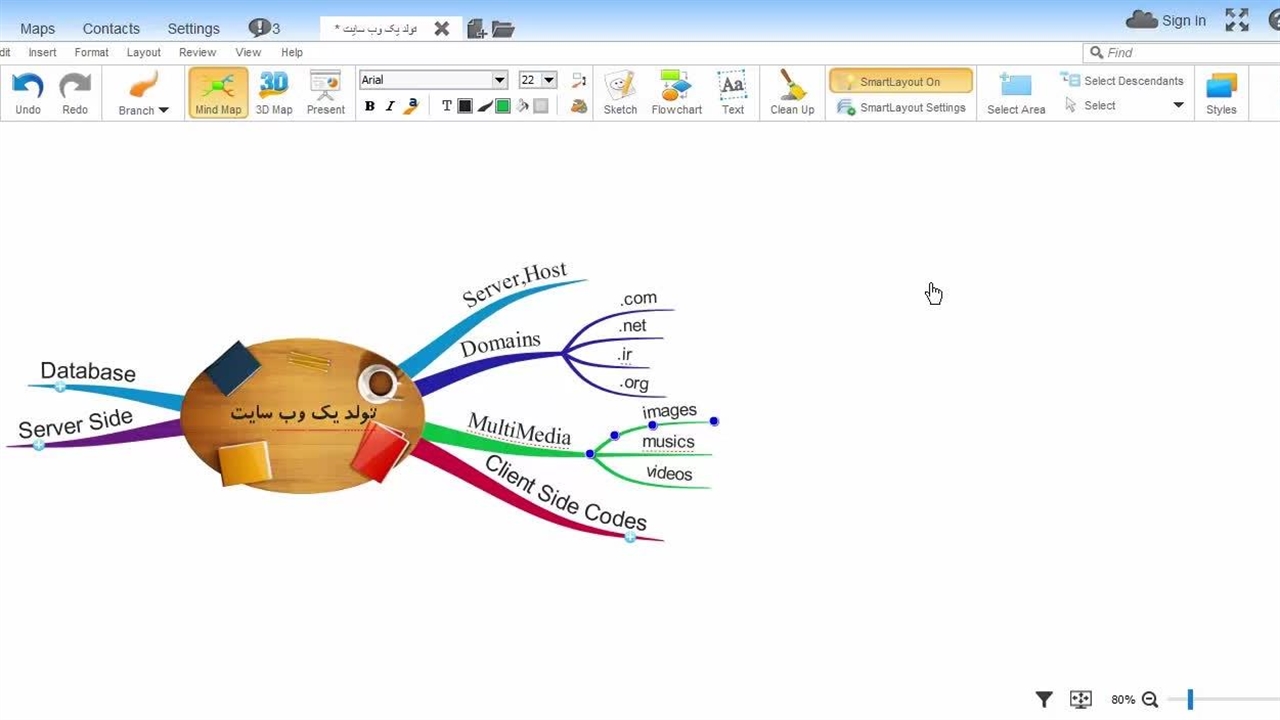Open an existing map folder icon

pyautogui.click(x=503, y=29)
